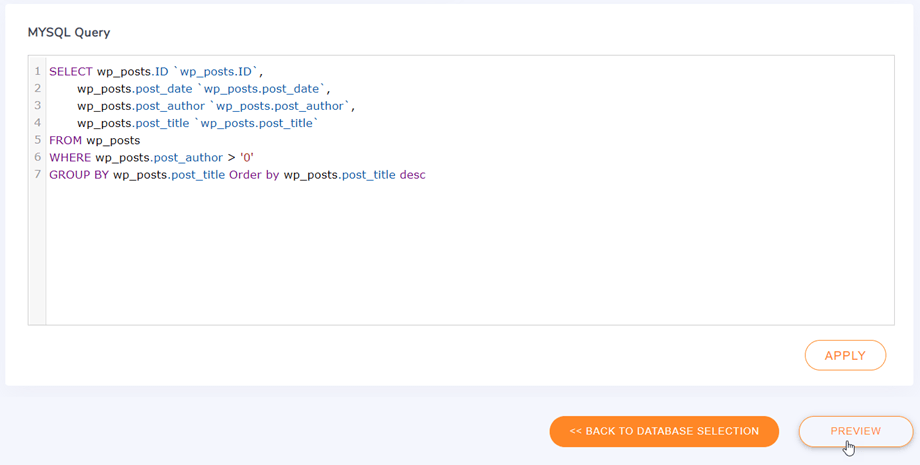
Task: Click the APPLY button
Action: 845,355
